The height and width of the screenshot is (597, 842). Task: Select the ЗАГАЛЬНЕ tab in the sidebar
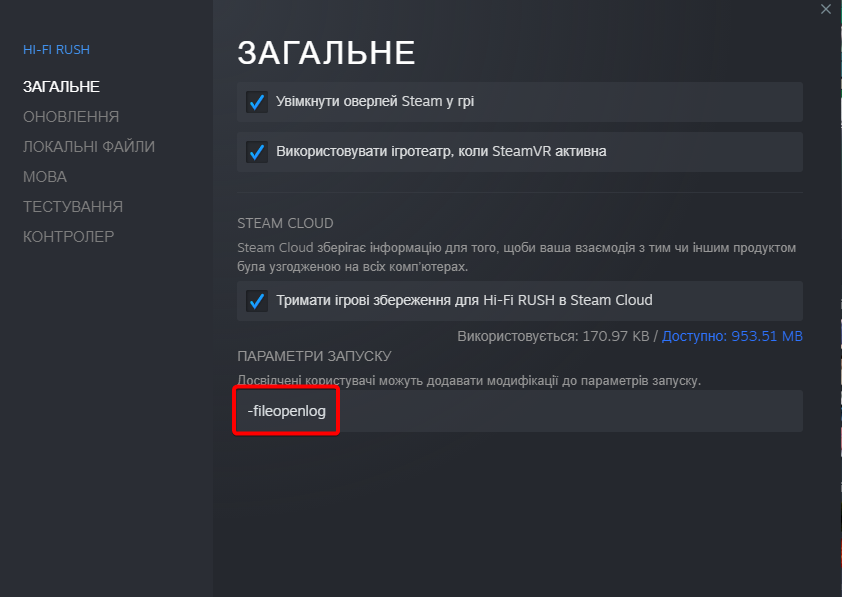point(61,87)
